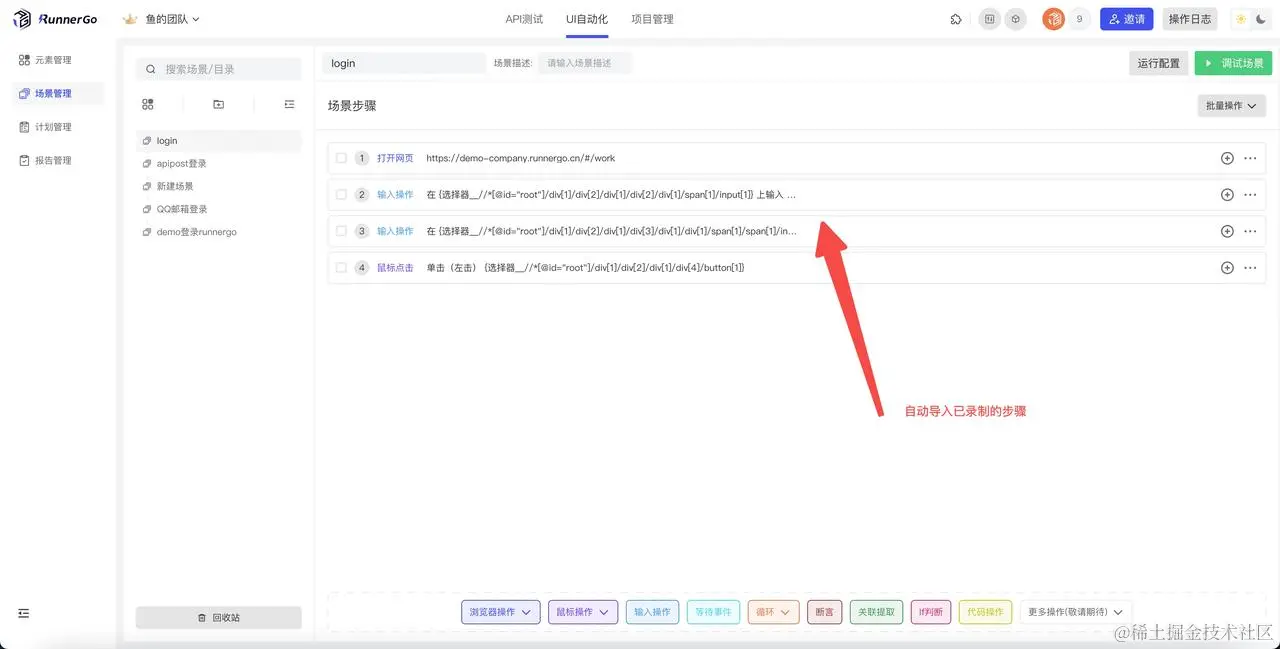The image size is (1280, 649).
Task: Expand the 鼠标操作 dropdown
Action: click(x=584, y=612)
